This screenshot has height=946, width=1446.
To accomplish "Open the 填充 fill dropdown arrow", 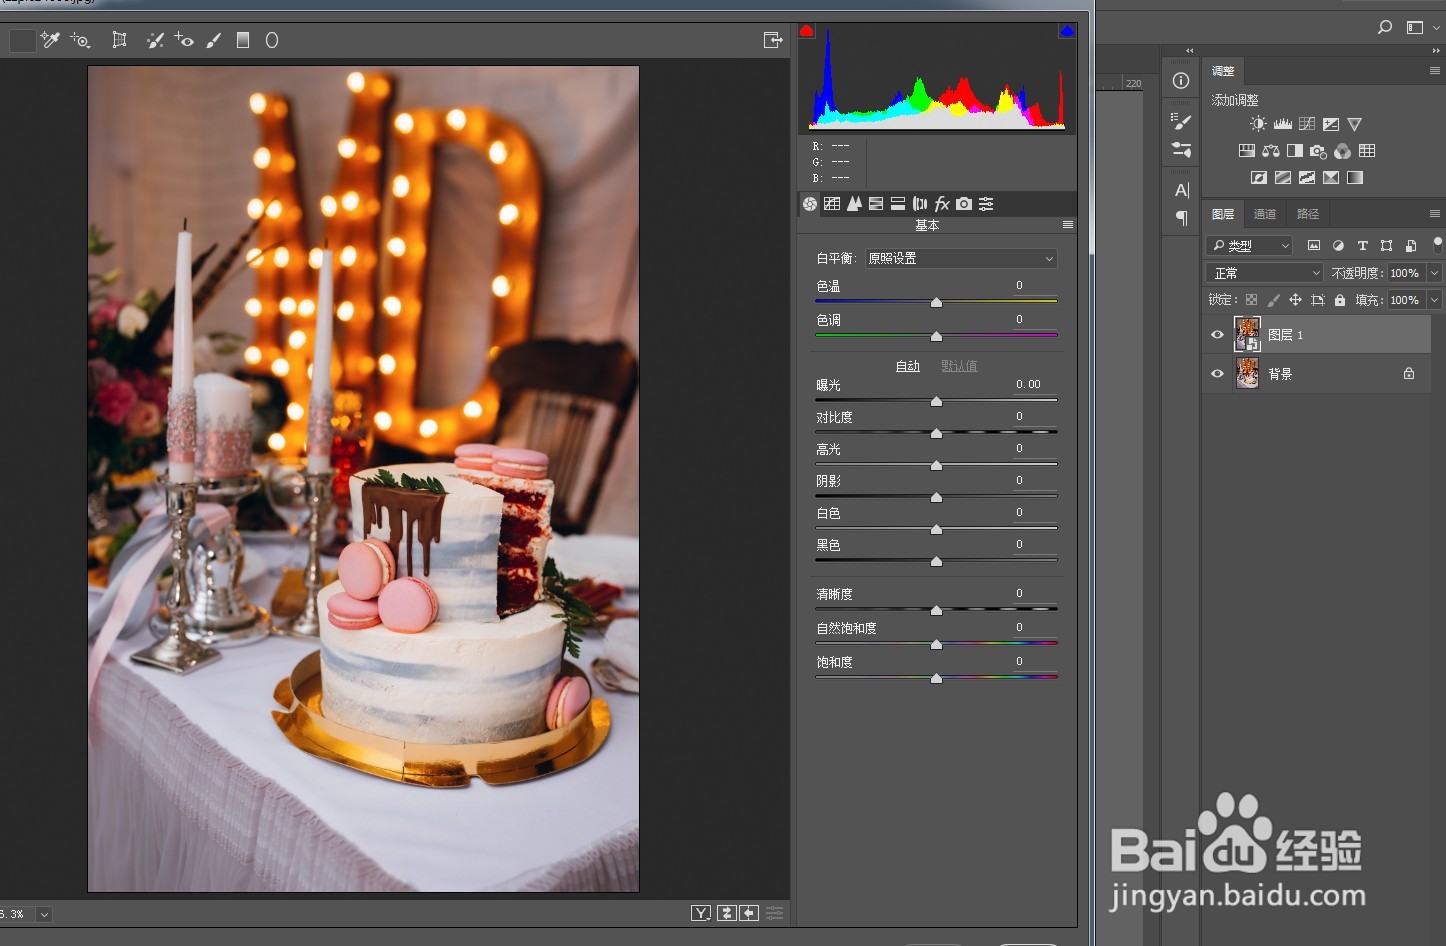I will click(1435, 300).
